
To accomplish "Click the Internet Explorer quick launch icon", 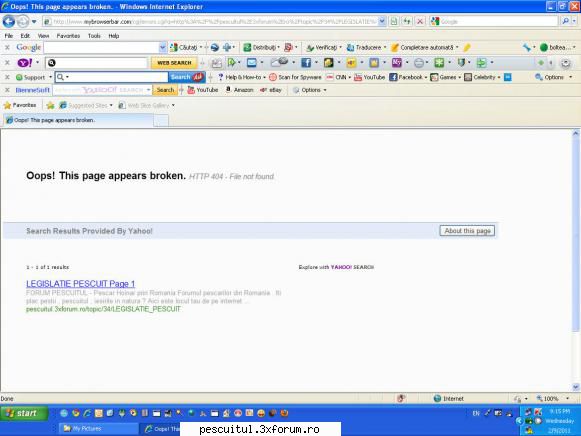I will coord(87,413).
